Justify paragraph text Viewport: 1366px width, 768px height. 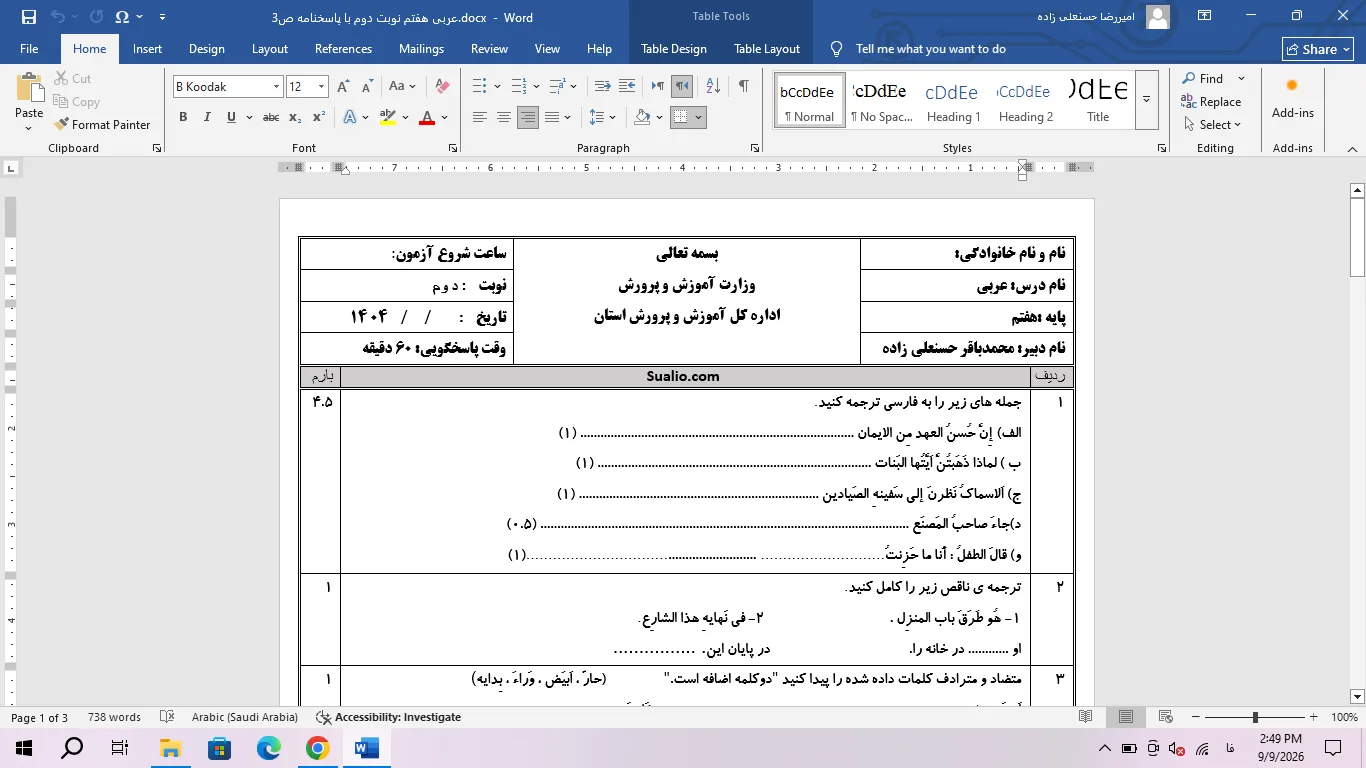click(552, 117)
